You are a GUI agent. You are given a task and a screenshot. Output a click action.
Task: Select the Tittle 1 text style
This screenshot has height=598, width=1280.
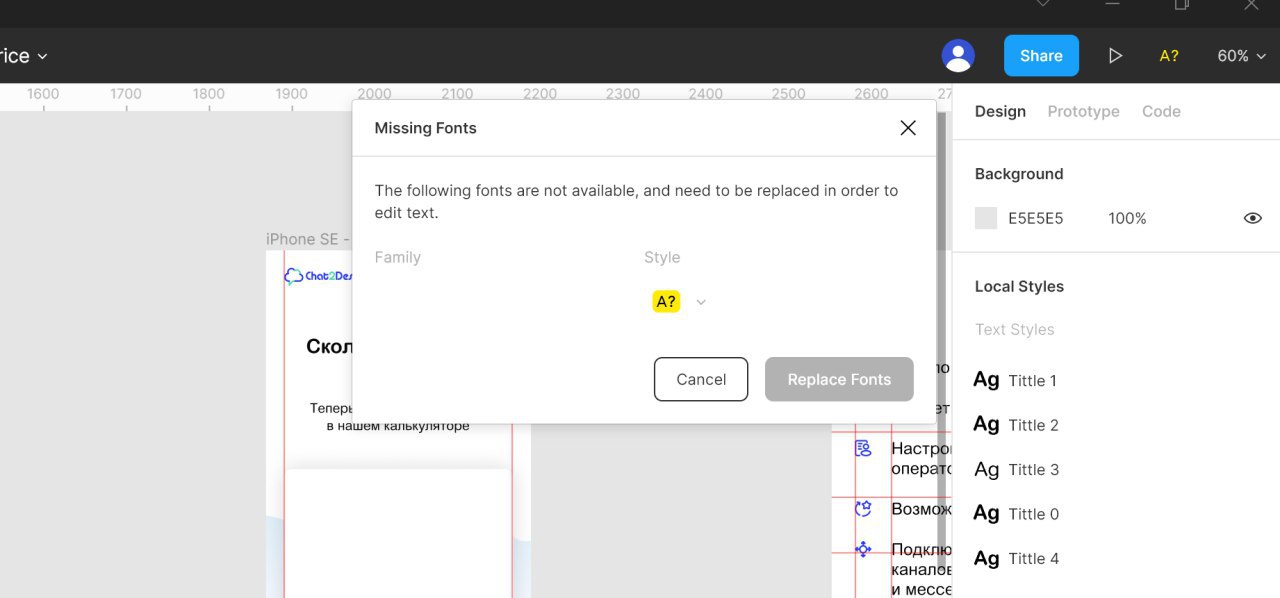point(1015,380)
